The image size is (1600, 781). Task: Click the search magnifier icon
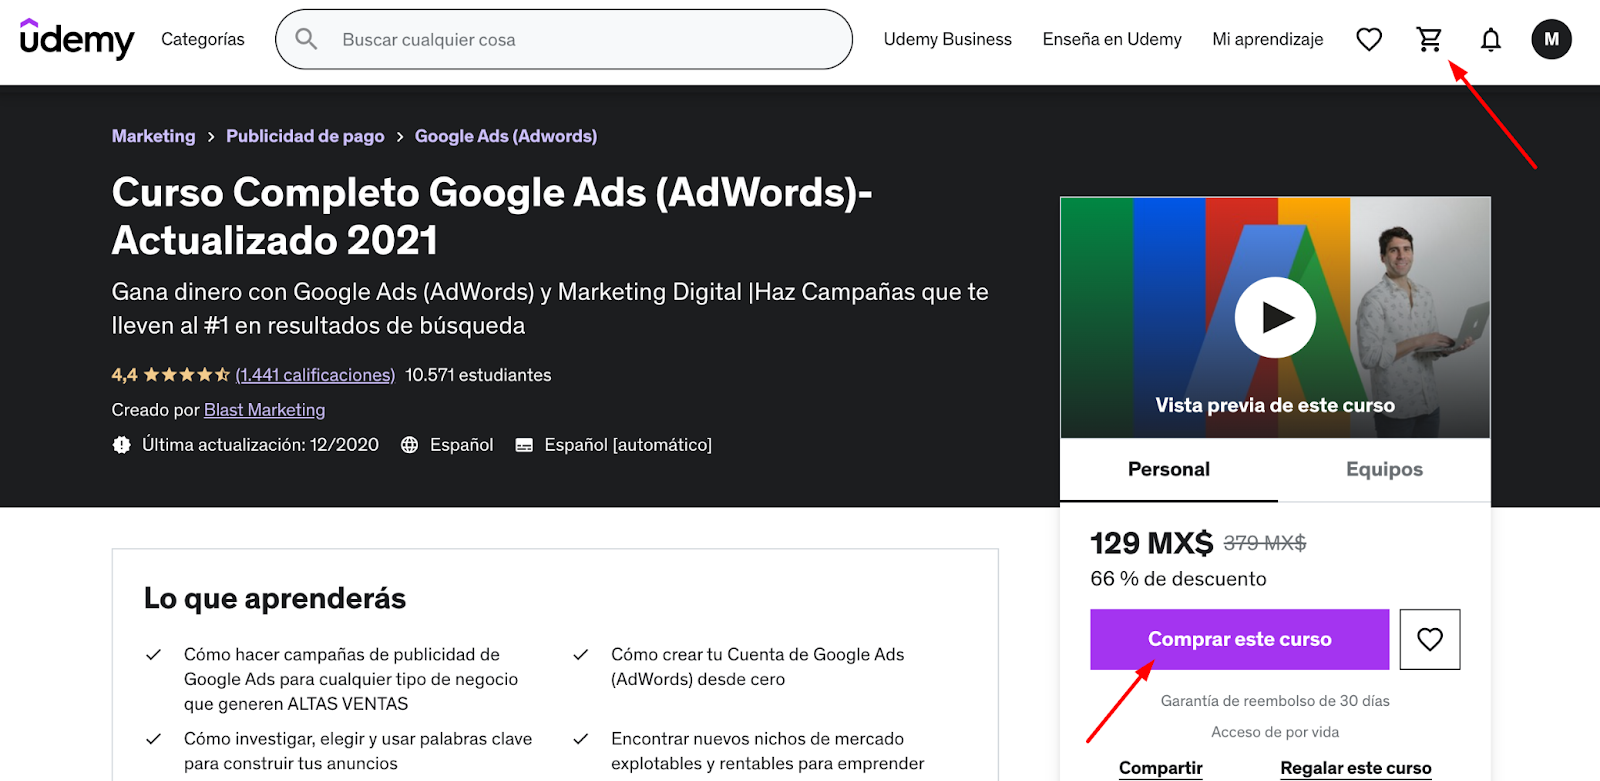(x=306, y=39)
